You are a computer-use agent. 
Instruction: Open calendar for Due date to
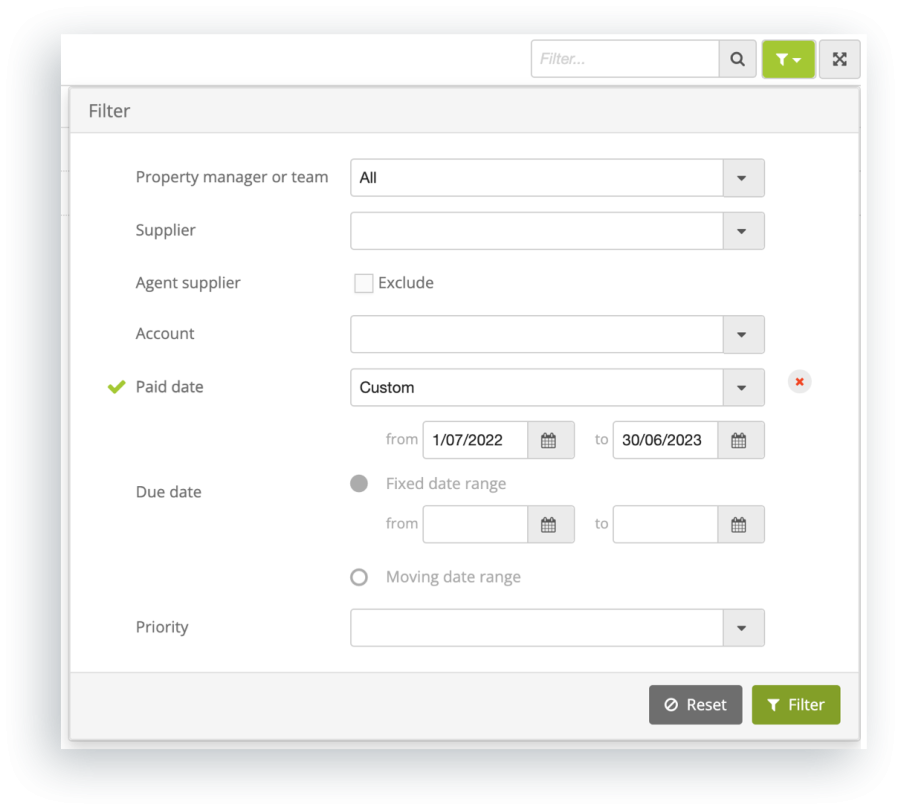(x=741, y=524)
